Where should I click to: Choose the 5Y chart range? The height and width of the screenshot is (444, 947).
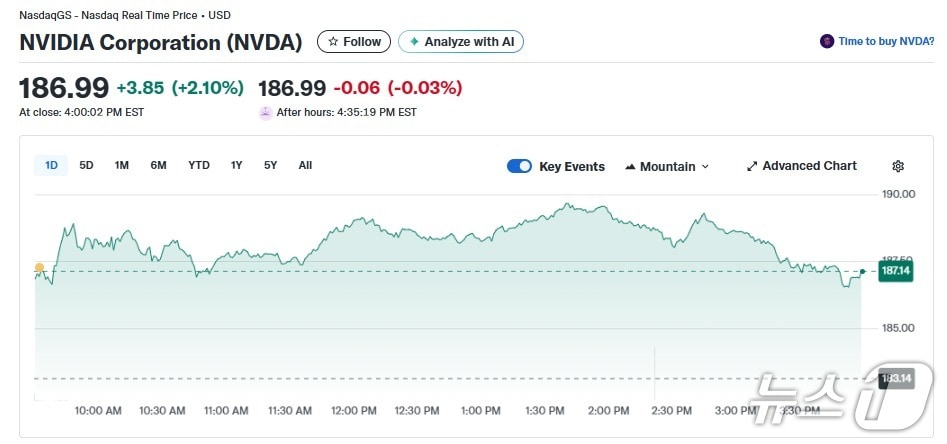[x=270, y=165]
